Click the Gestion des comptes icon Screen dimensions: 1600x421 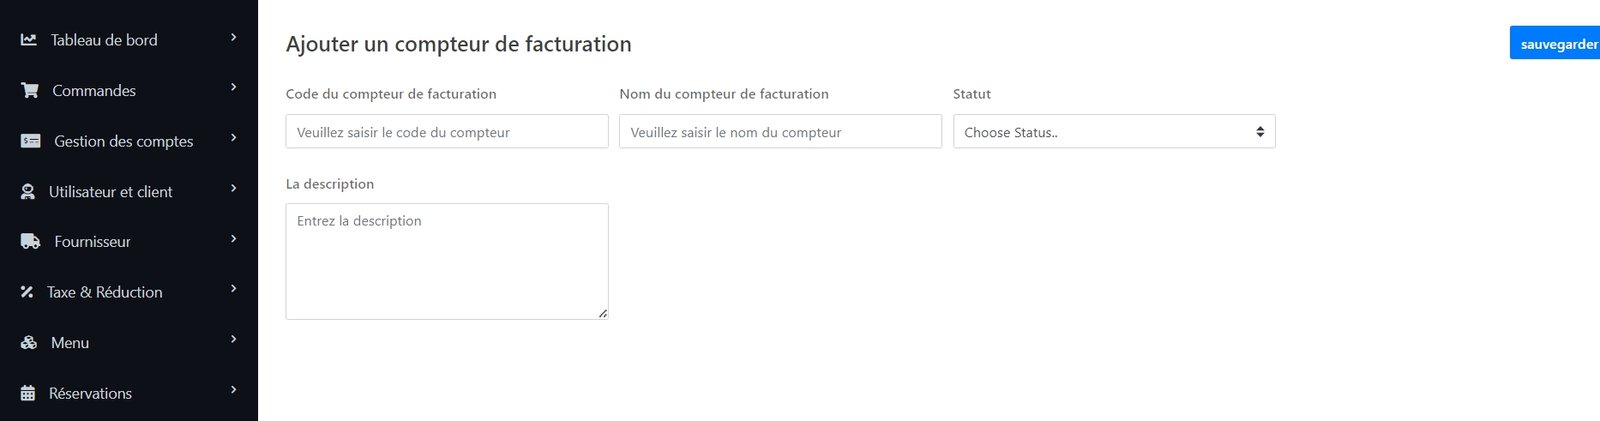[x=31, y=141]
